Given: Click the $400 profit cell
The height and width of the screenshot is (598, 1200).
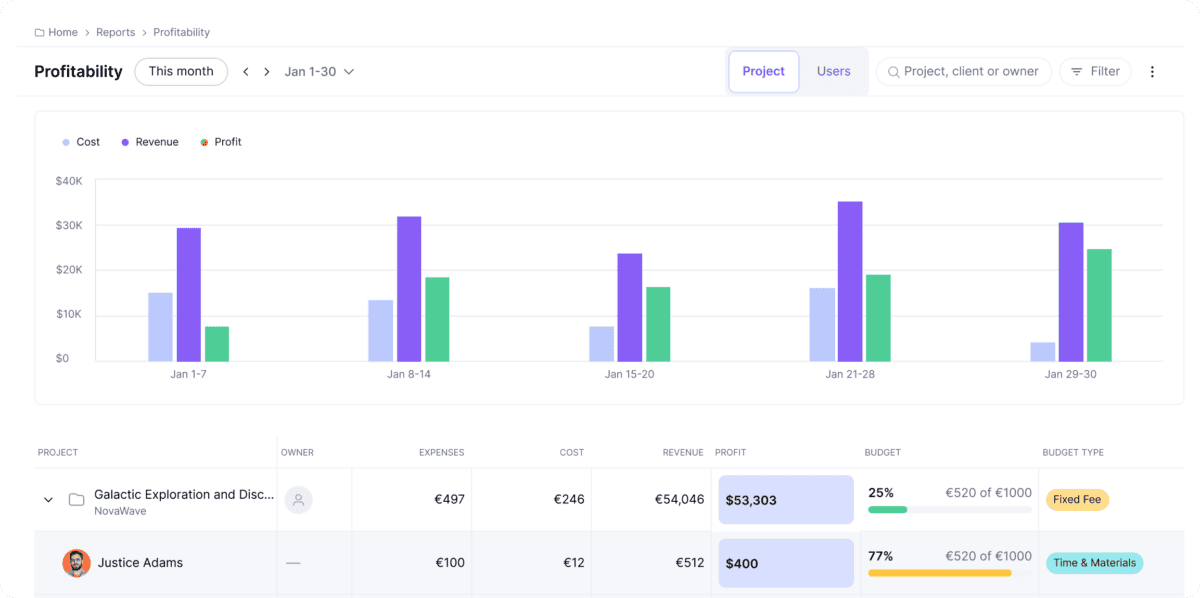Looking at the screenshot, I should click(x=786, y=563).
